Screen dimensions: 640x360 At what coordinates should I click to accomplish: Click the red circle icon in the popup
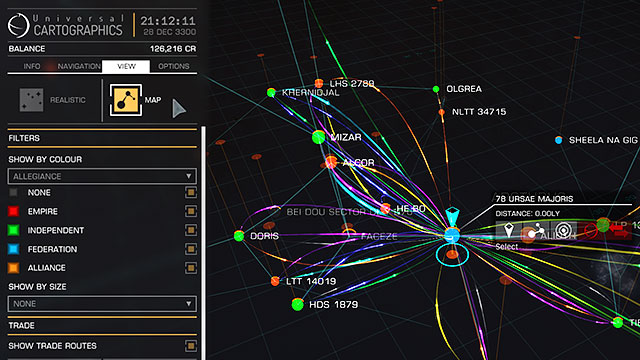590,231
